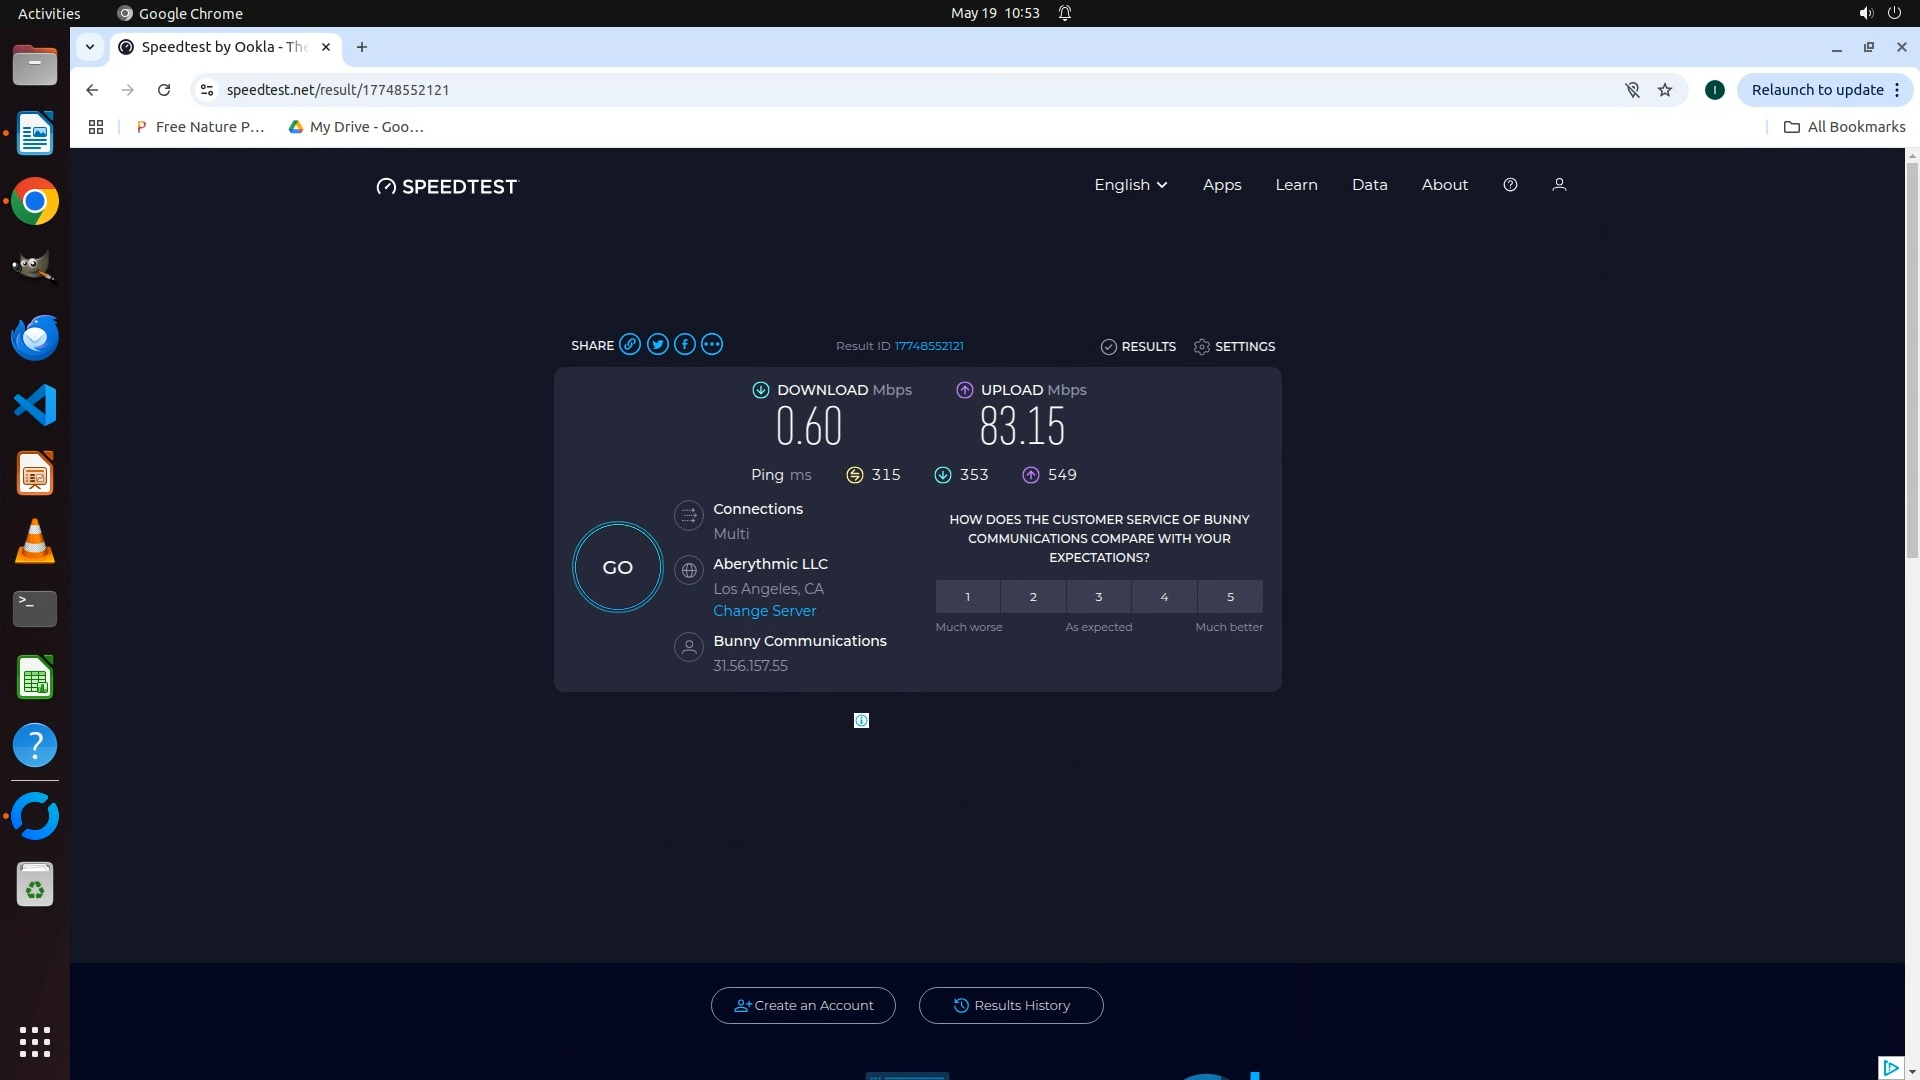This screenshot has height=1080, width=1920.
Task: Expand the English language dropdown
Action: tap(1130, 185)
